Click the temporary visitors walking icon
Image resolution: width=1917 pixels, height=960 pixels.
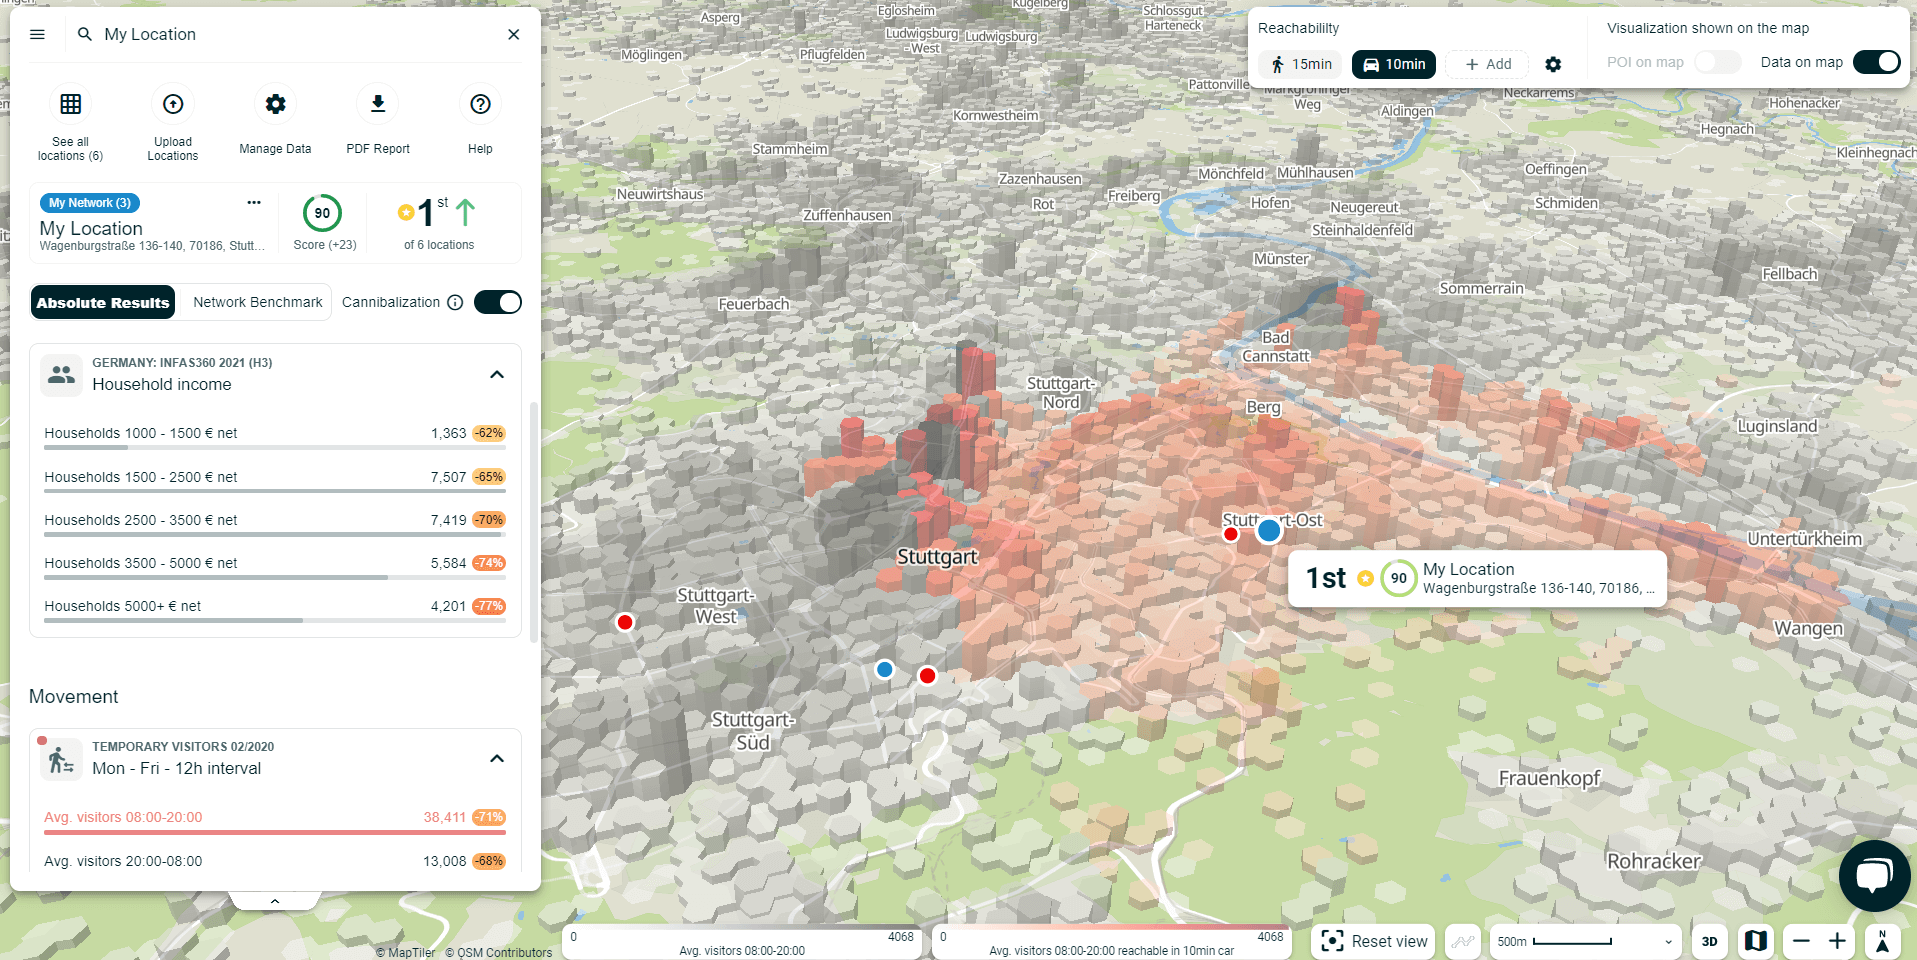[x=61, y=760]
